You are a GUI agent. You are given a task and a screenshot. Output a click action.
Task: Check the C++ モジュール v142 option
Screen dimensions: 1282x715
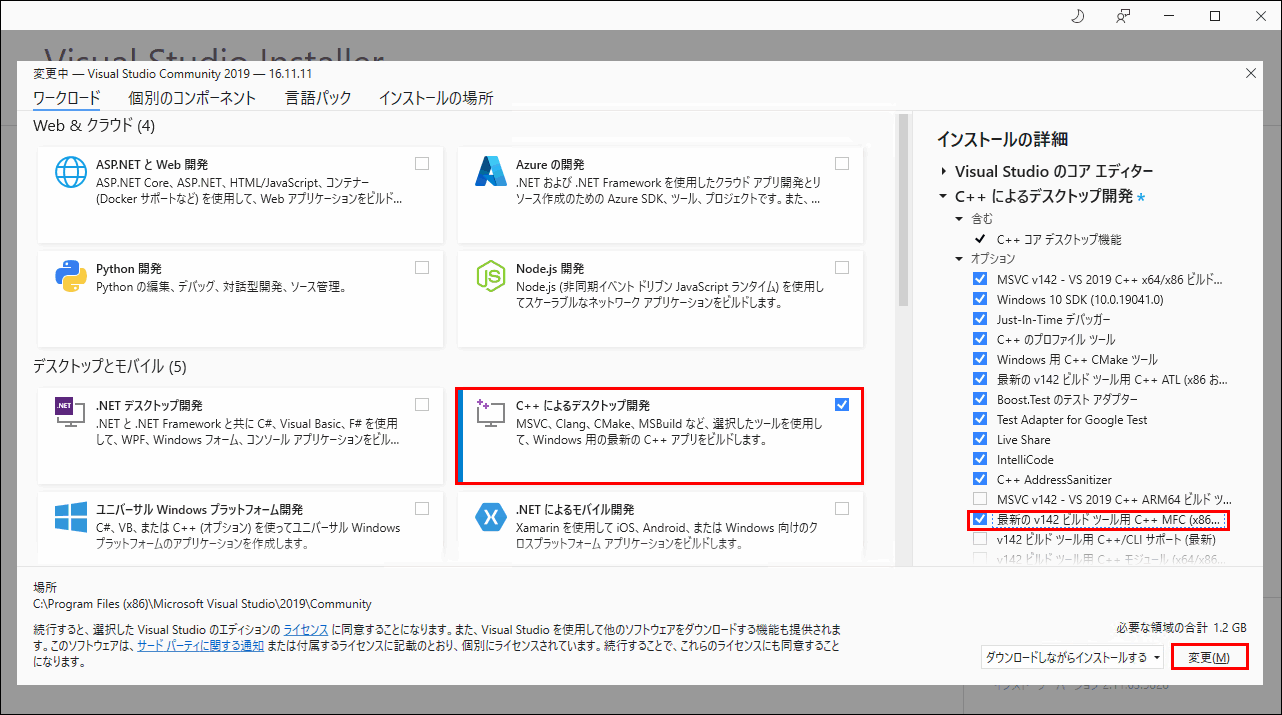[980, 559]
